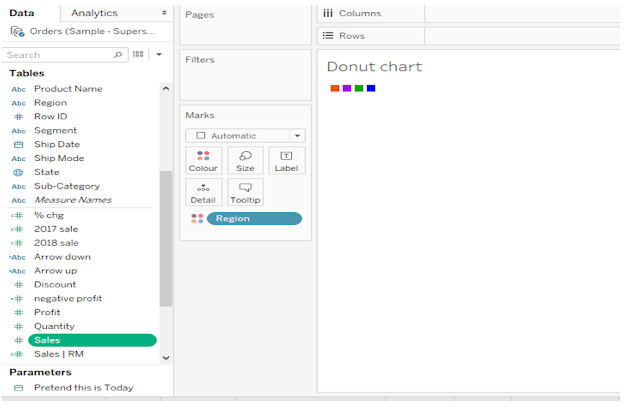Select the Ship Mode field
This screenshot has height=411, width=628.
[59, 158]
